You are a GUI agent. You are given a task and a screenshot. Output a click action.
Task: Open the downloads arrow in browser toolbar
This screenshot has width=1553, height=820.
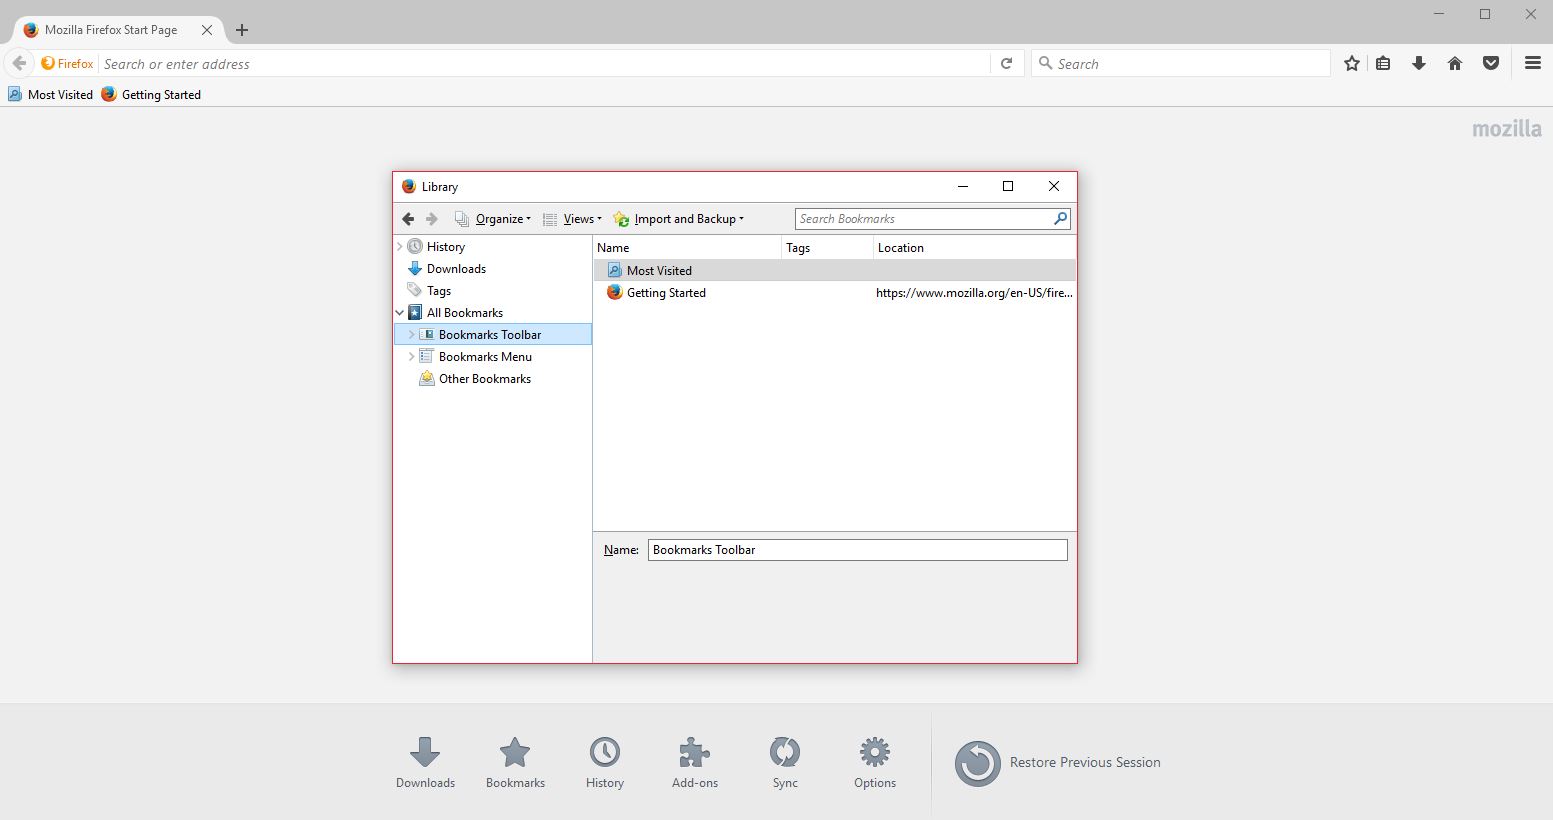pyautogui.click(x=1418, y=63)
